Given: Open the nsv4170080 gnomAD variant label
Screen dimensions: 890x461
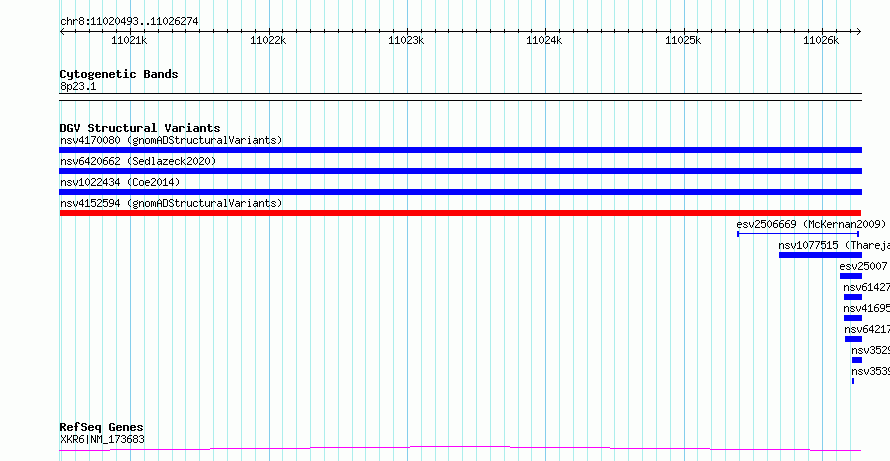Looking at the screenshot, I should coord(171,140).
